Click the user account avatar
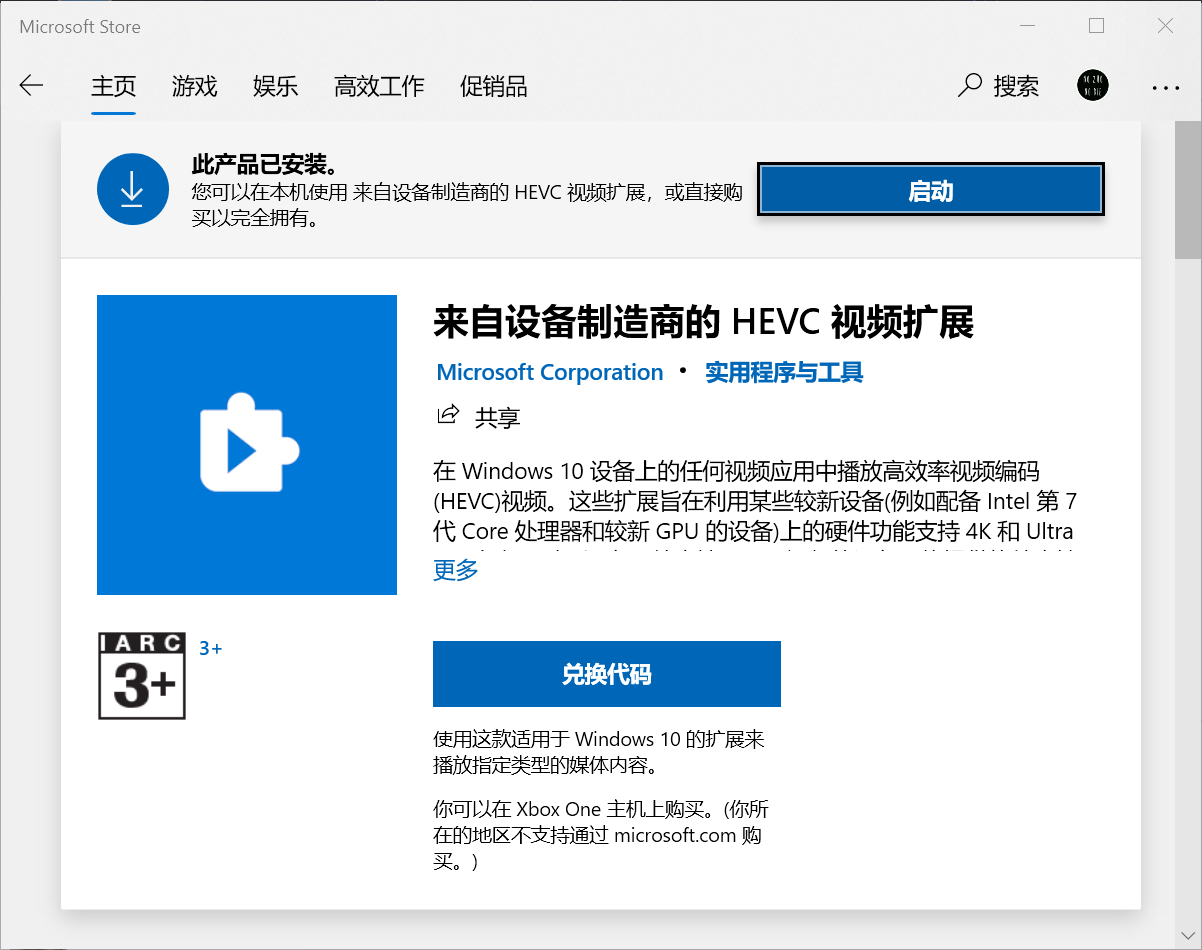 [1093, 85]
